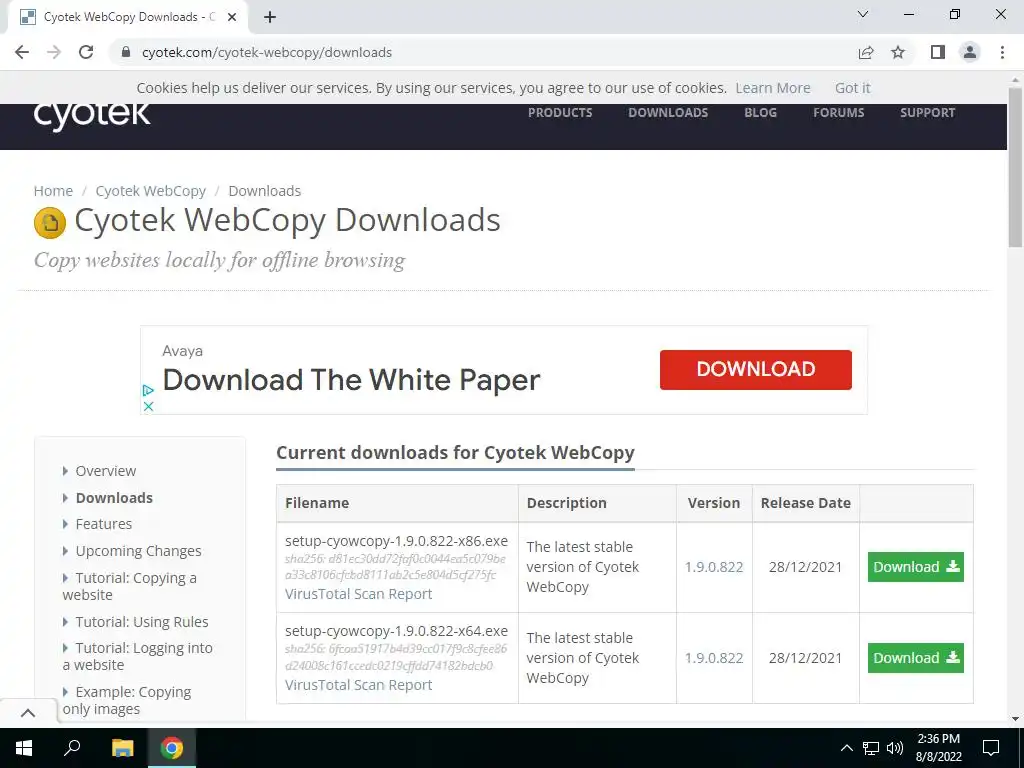Click the padlock site info icon
The width and height of the screenshot is (1024, 768).
click(x=126, y=52)
